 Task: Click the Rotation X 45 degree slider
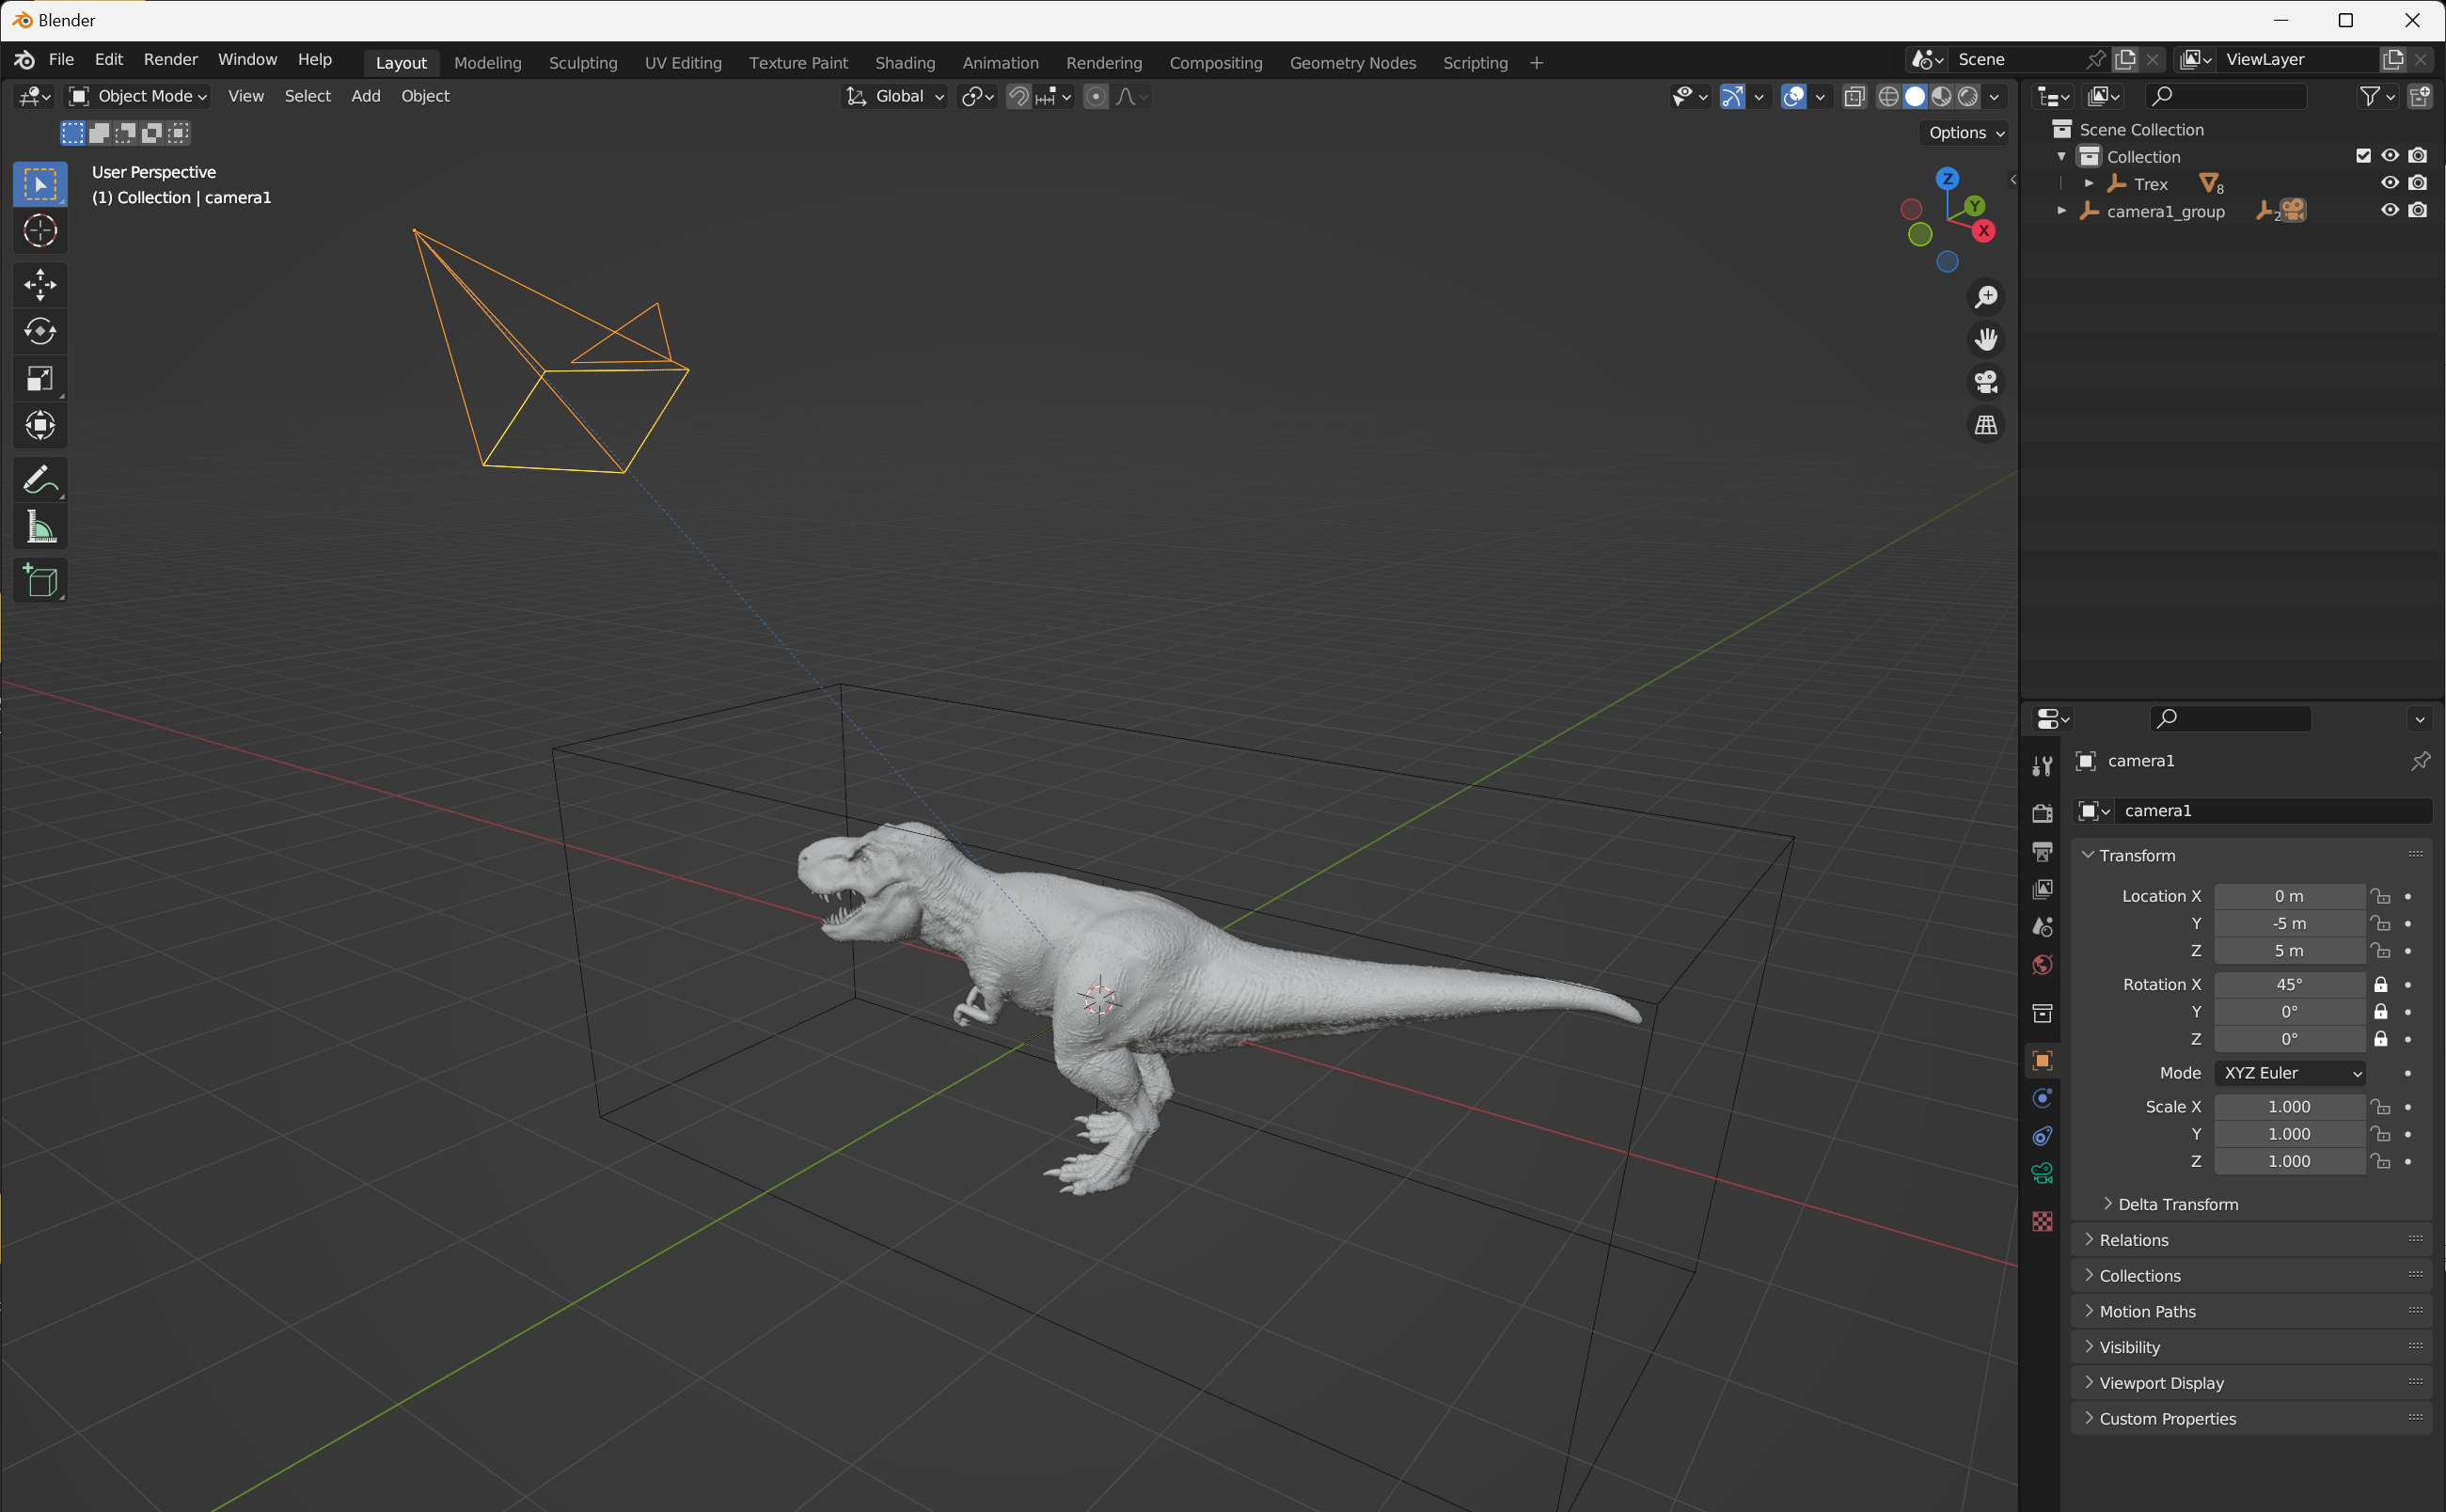click(2290, 984)
